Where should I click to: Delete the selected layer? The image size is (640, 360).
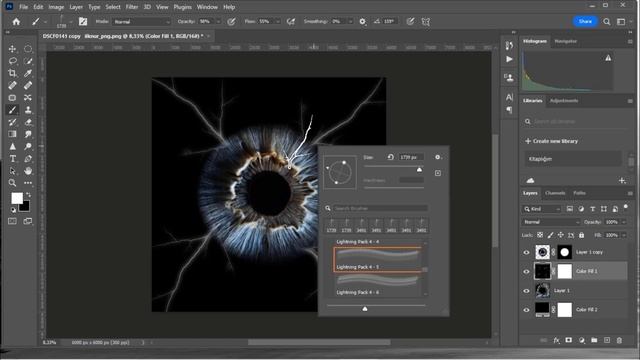(620, 340)
